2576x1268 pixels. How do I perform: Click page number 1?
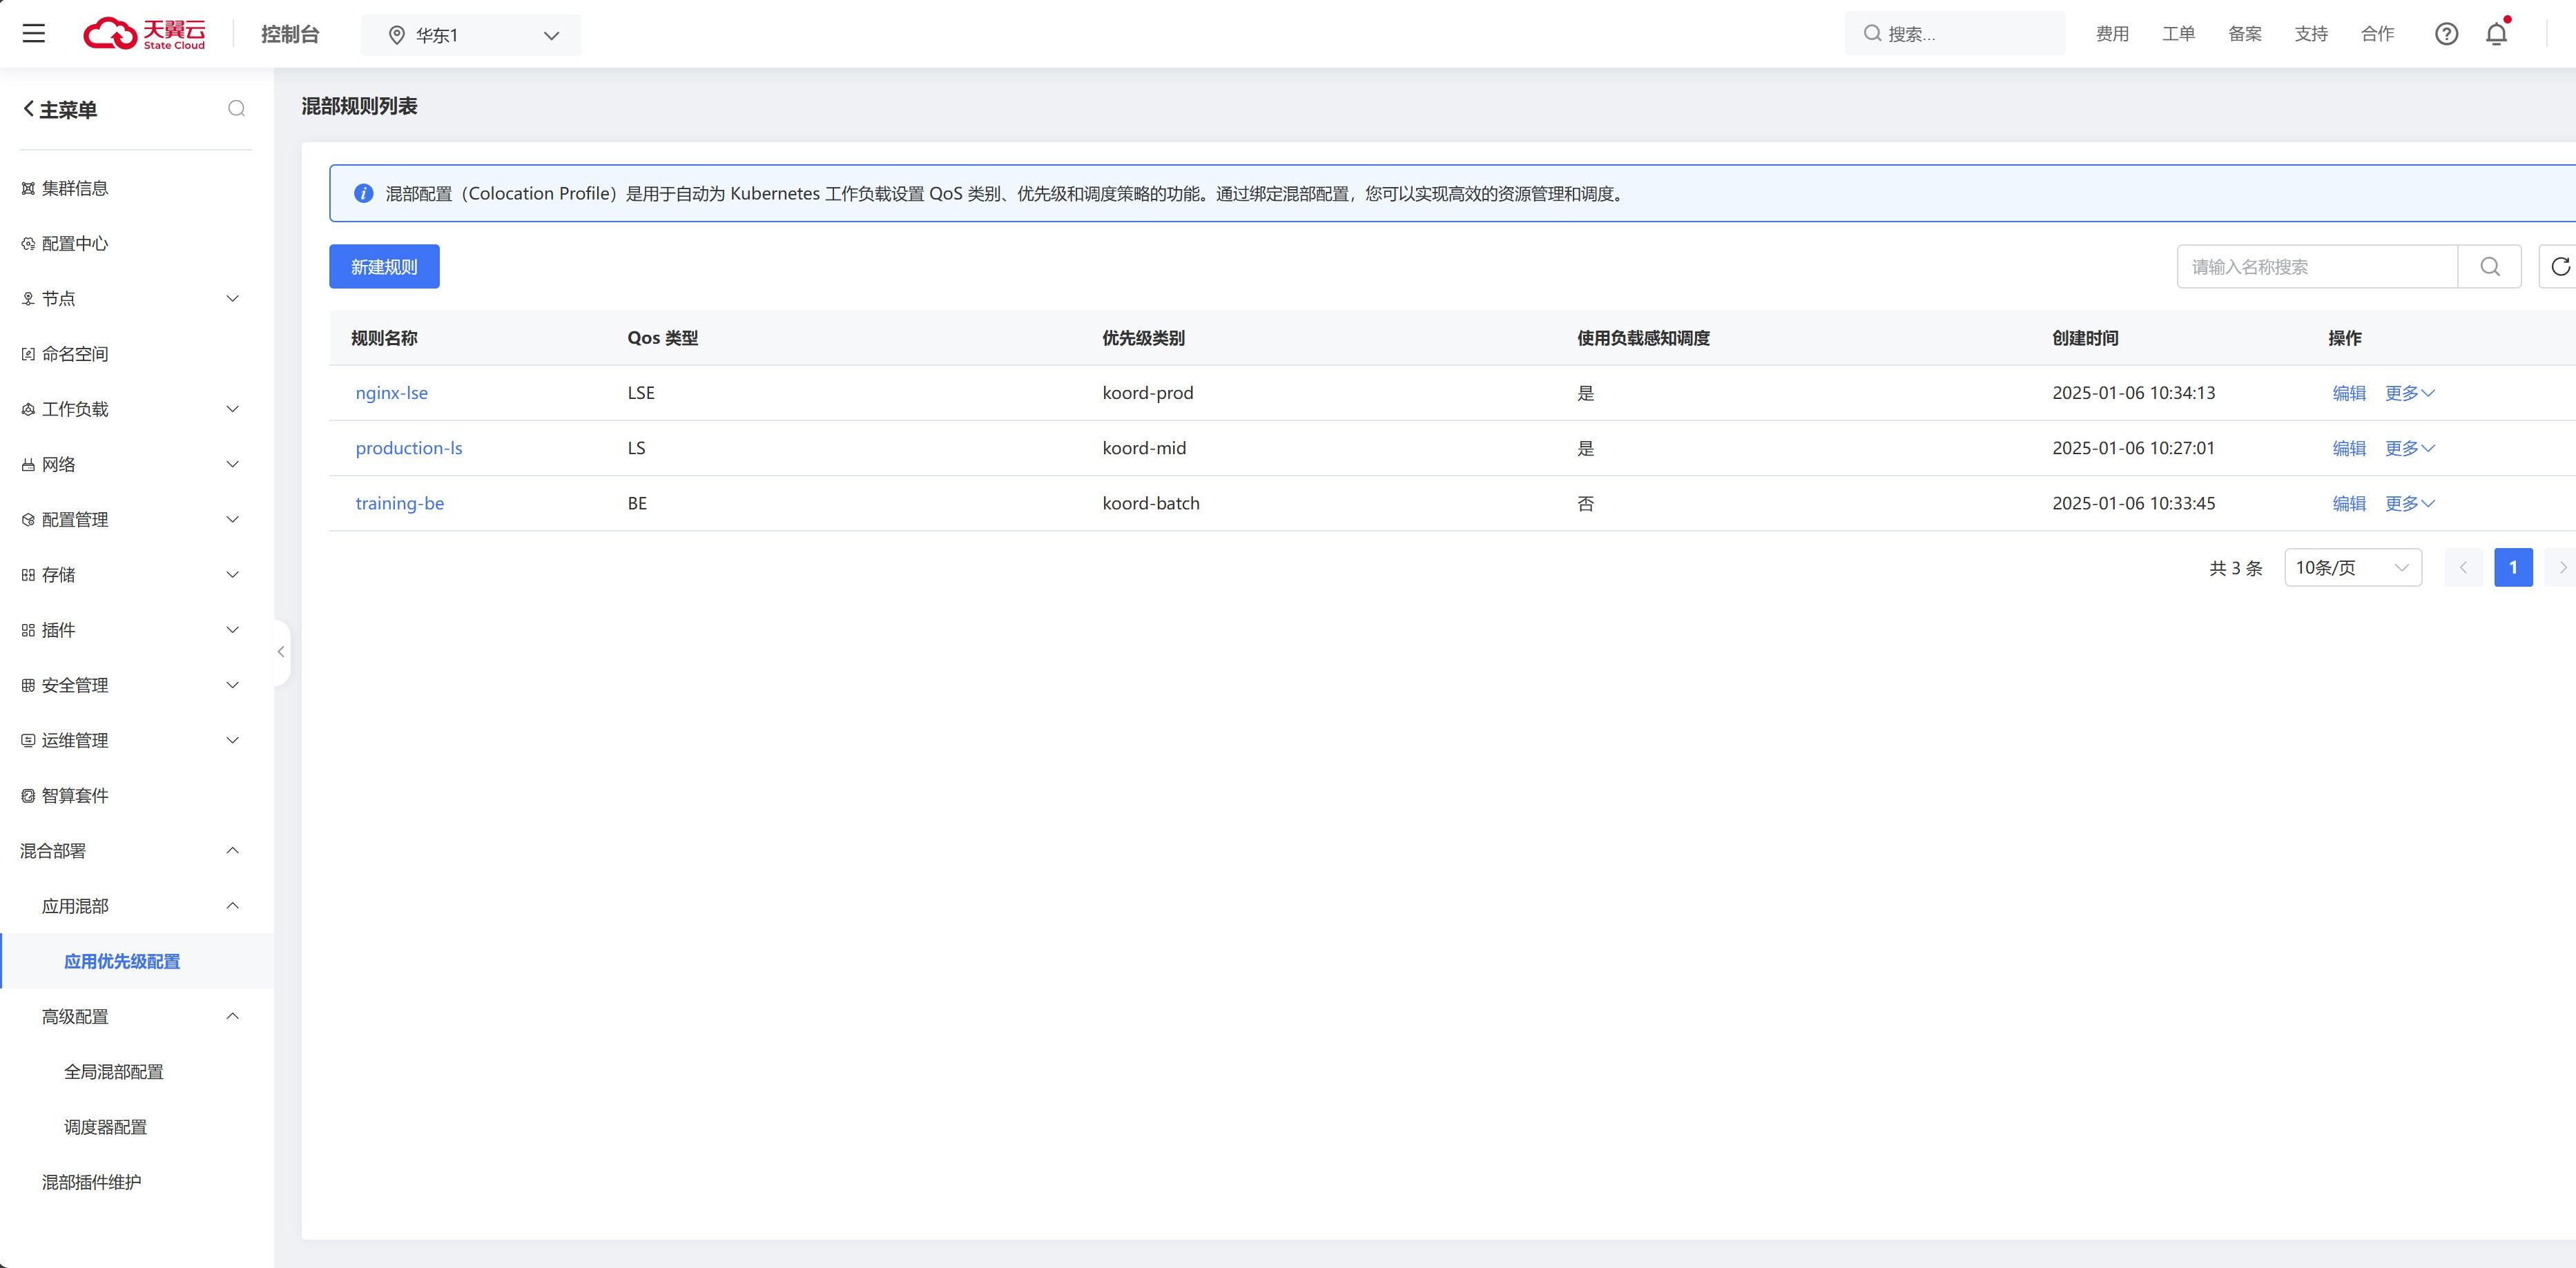tap(2513, 567)
